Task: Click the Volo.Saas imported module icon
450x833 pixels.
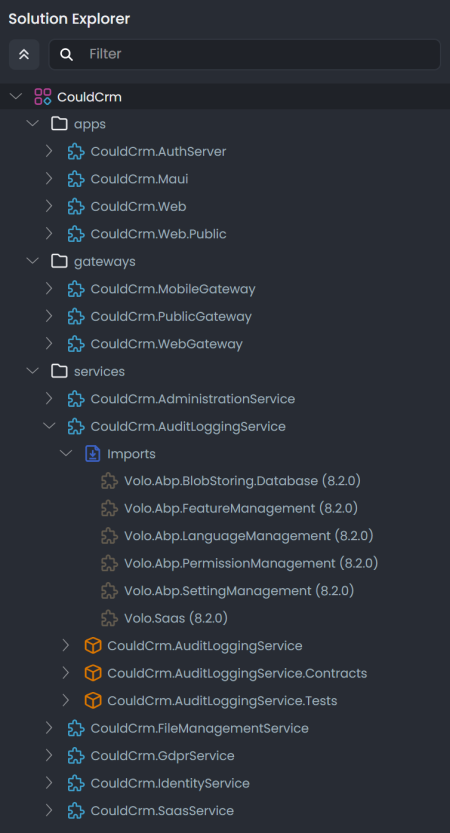Action: (x=109, y=618)
